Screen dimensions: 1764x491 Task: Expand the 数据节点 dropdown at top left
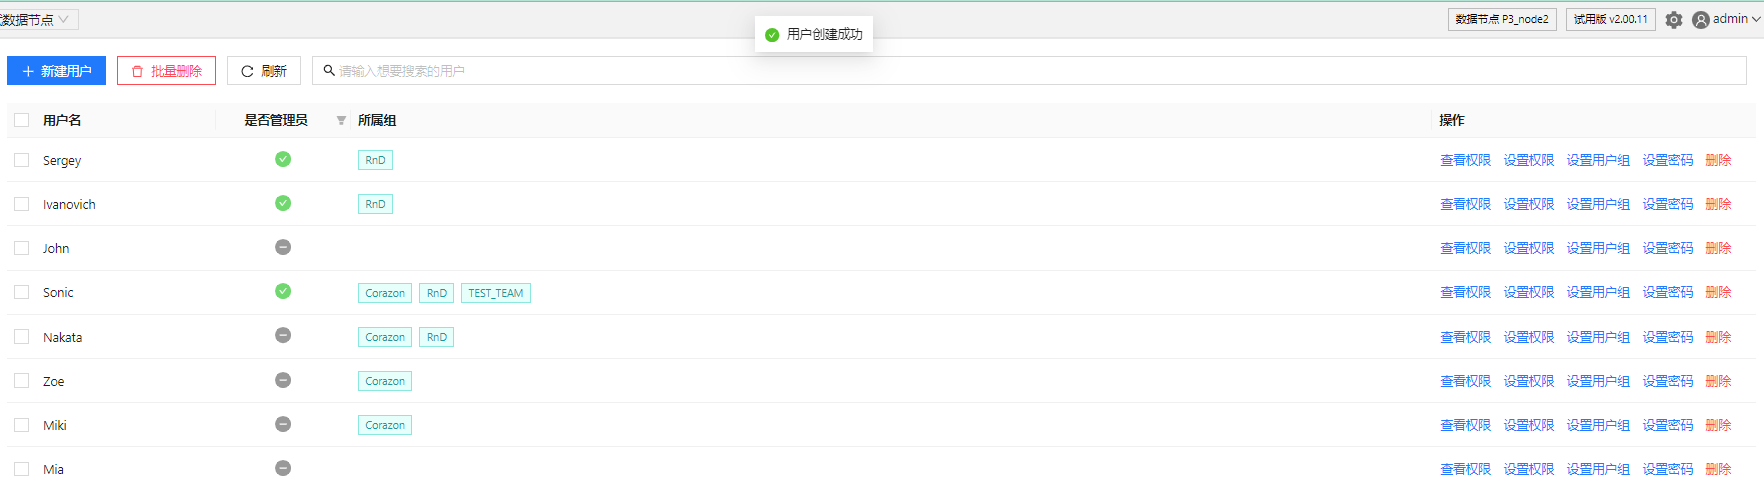pos(38,20)
